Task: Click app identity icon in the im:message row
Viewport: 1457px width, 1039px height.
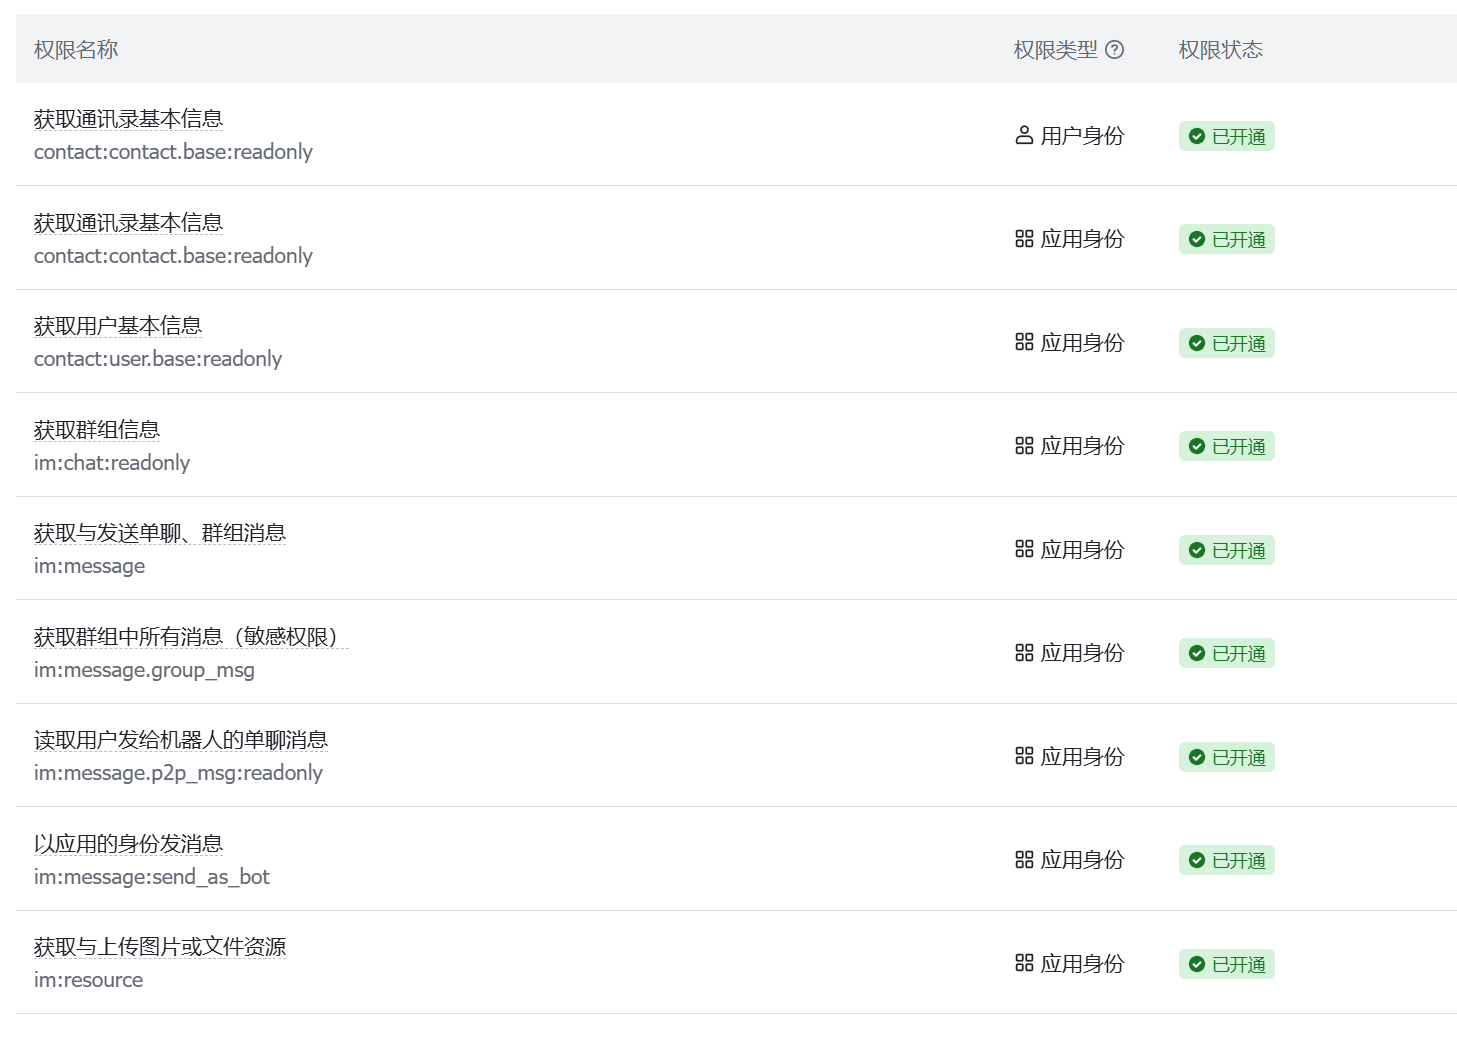Action: [x=1024, y=549]
